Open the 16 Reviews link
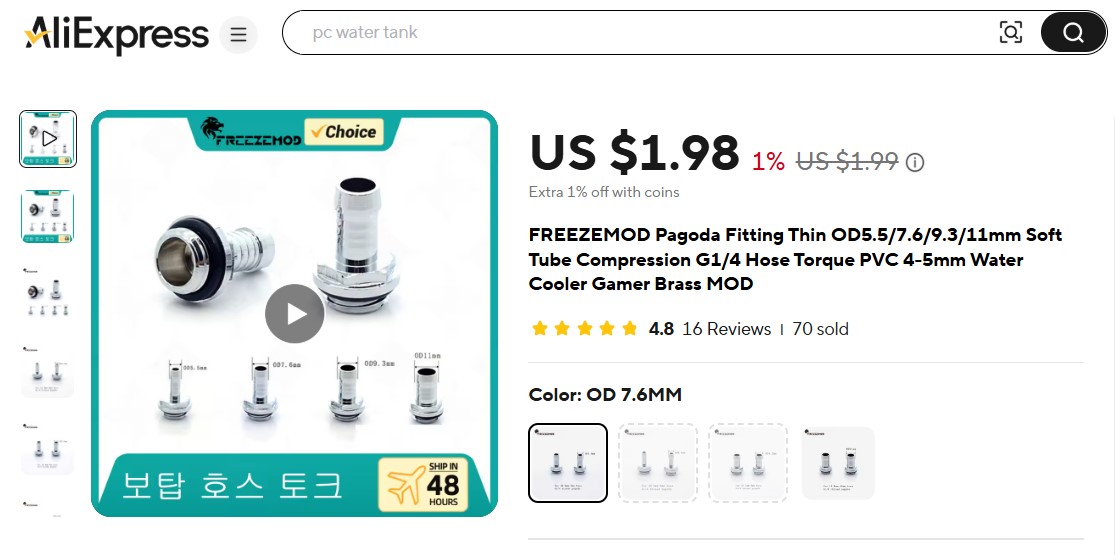The image size is (1115, 555). (726, 329)
